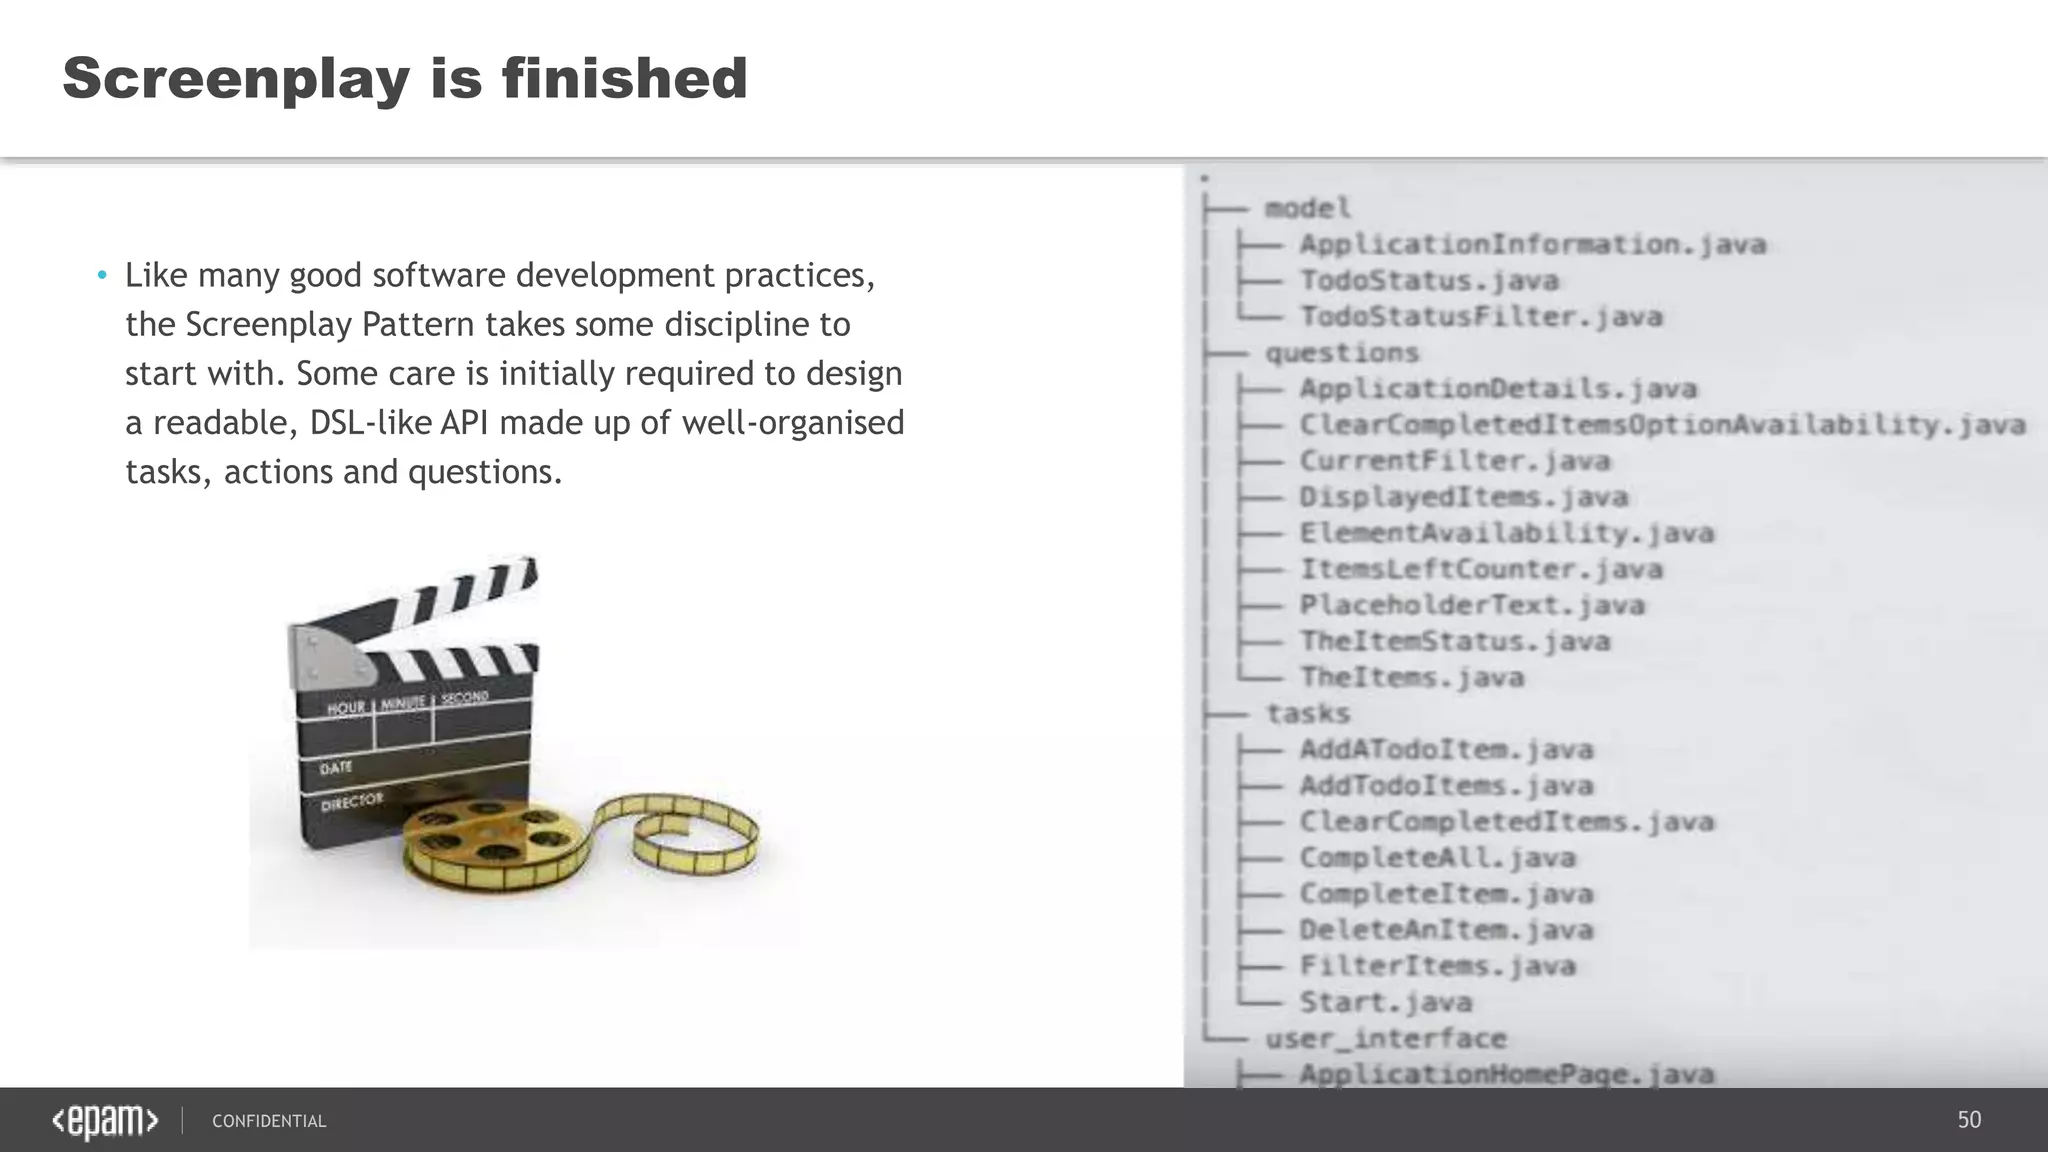Select ApplicationHomePage.java file entry

(1506, 1074)
